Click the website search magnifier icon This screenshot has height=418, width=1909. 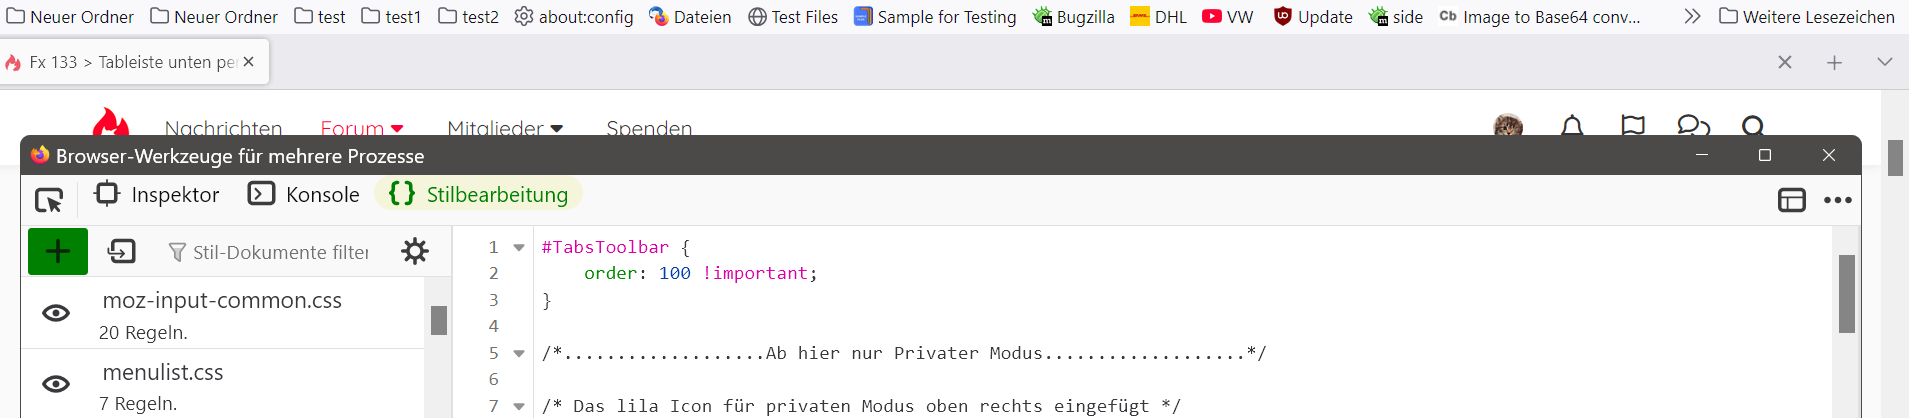[1752, 126]
